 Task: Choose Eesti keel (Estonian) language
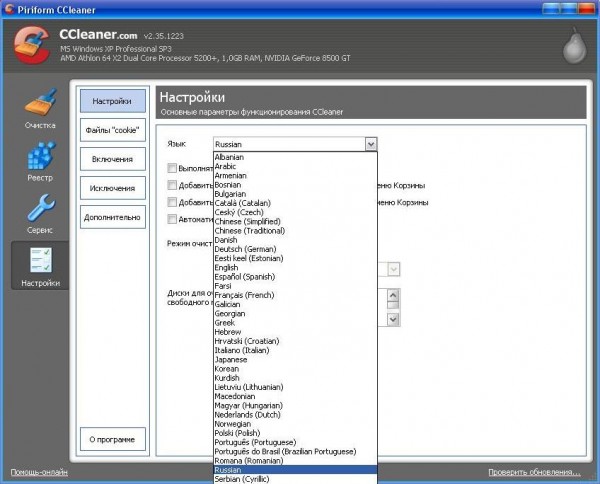click(x=295, y=258)
